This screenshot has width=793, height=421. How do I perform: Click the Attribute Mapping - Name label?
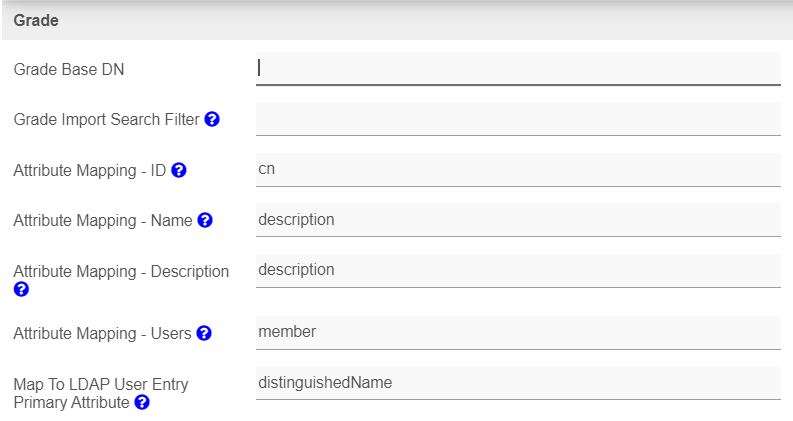click(x=102, y=220)
